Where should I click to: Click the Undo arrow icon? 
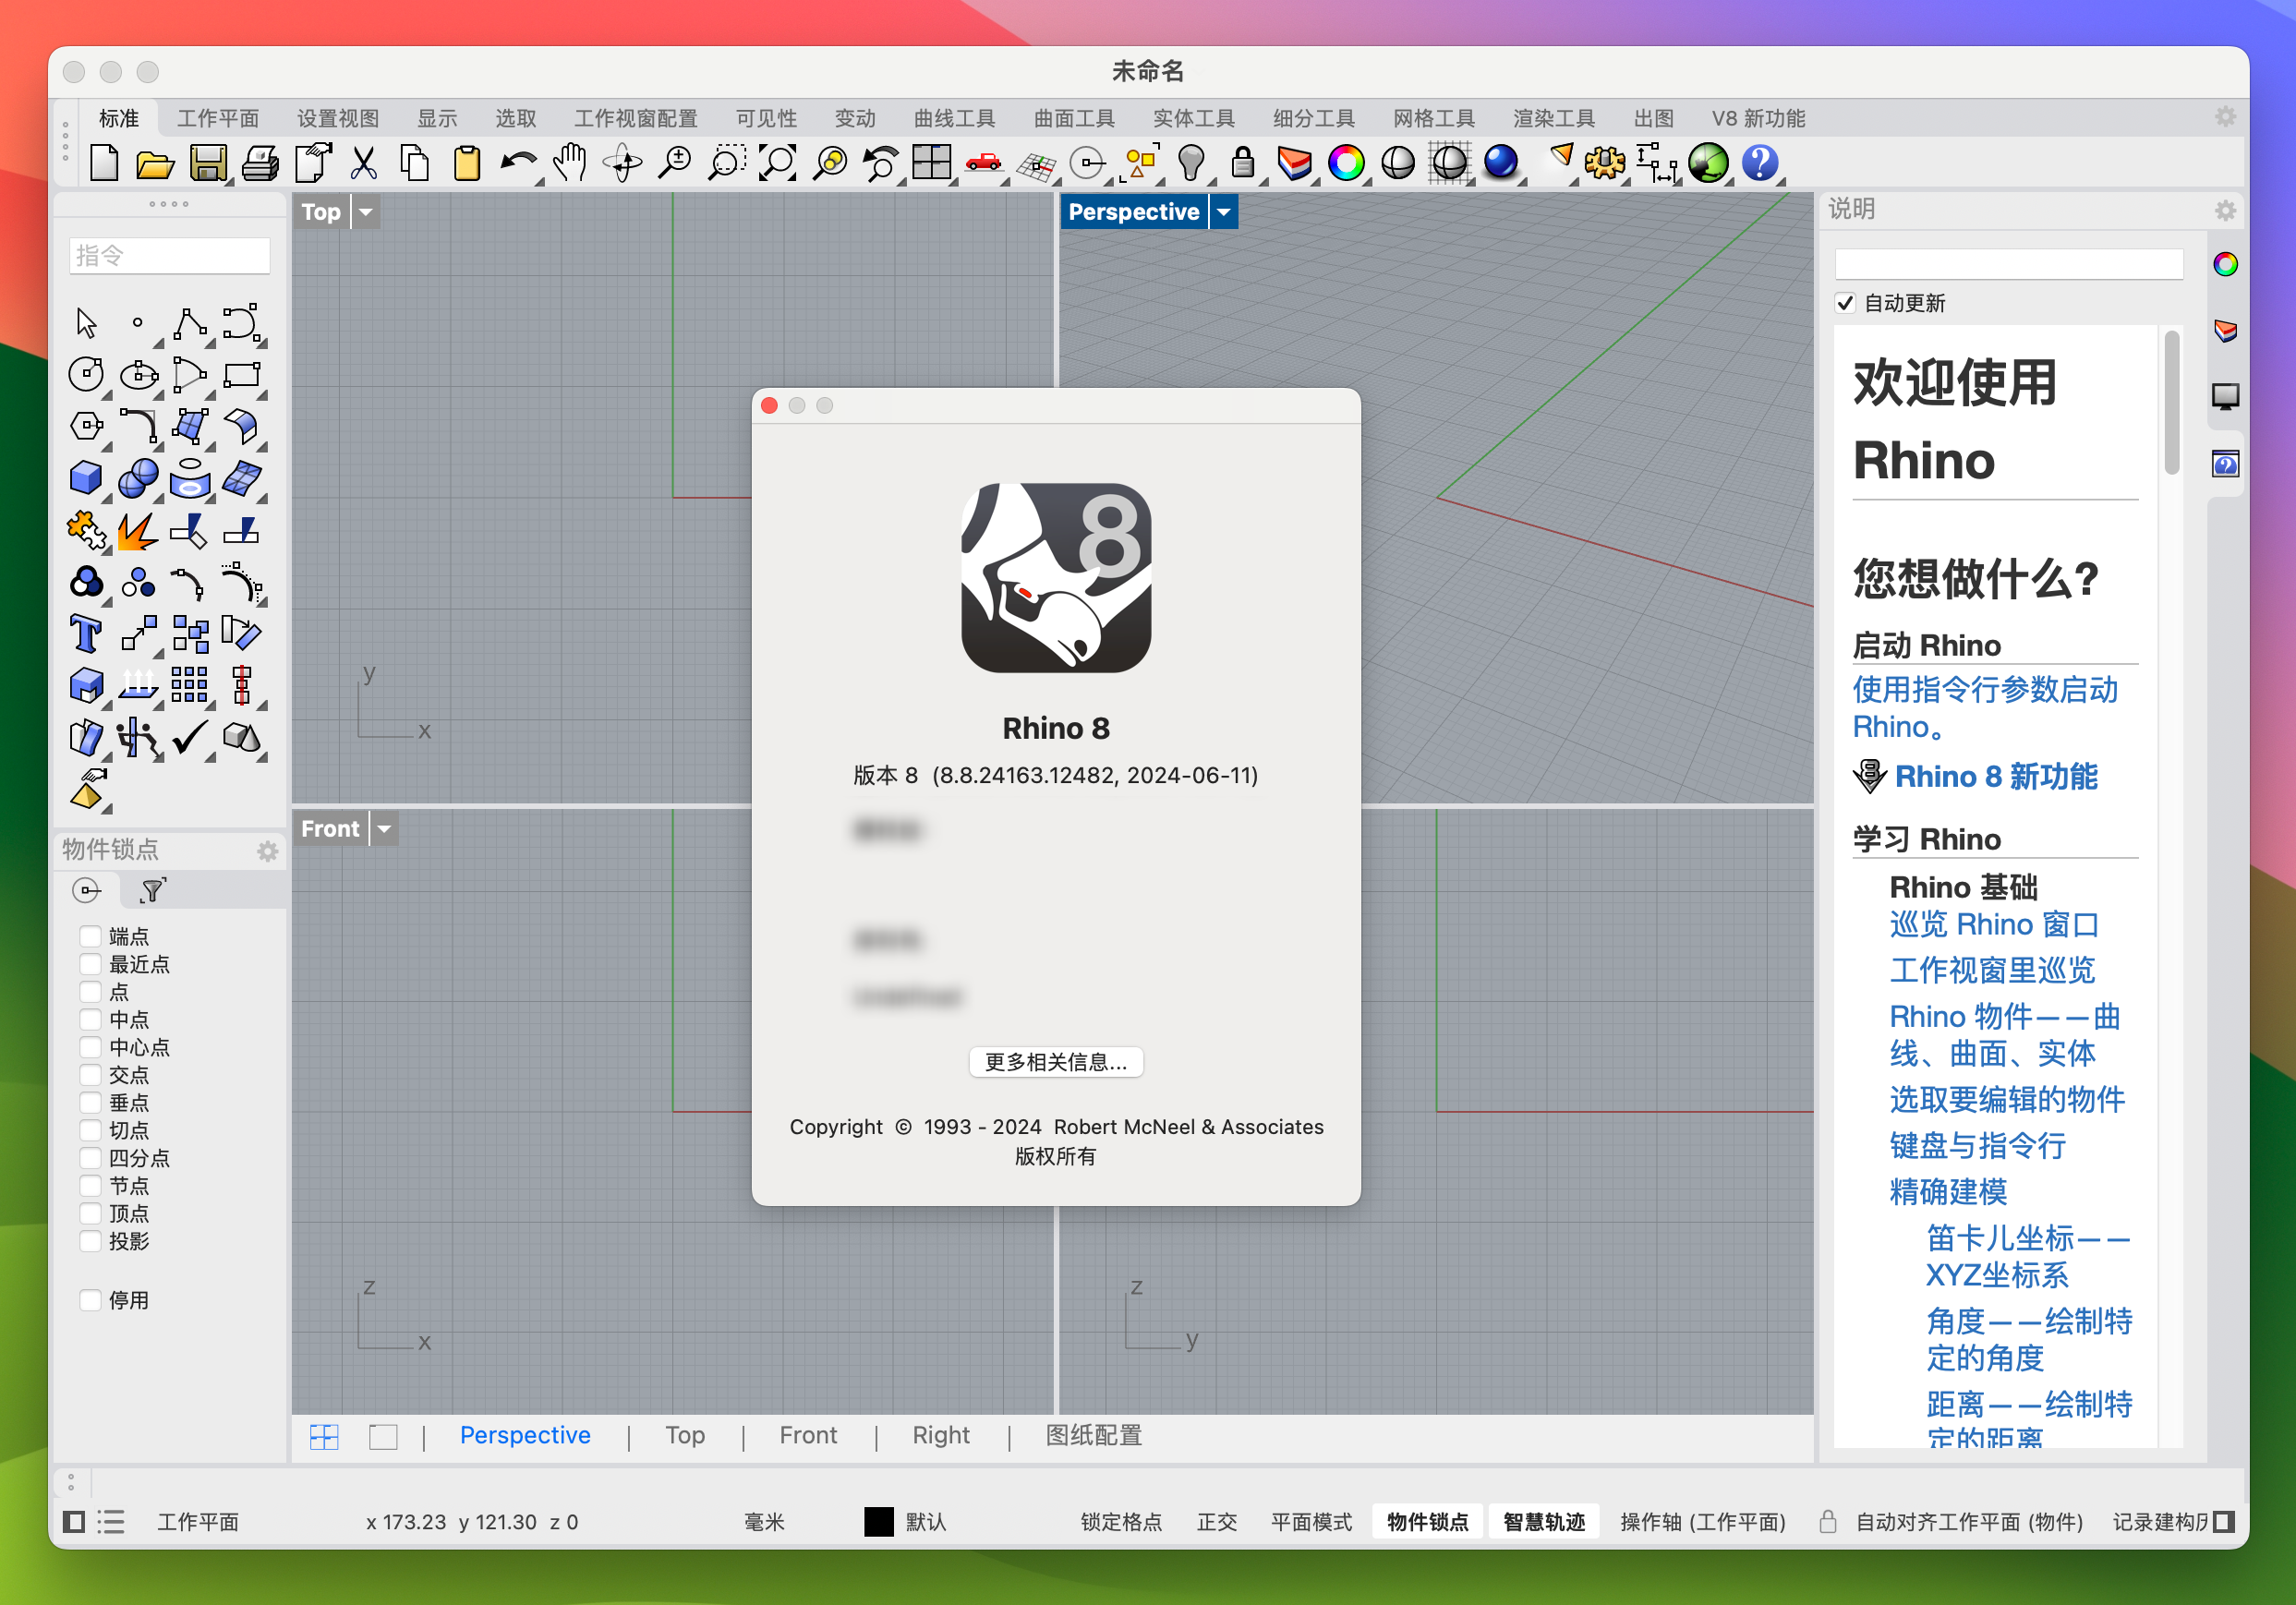pyautogui.click(x=518, y=163)
